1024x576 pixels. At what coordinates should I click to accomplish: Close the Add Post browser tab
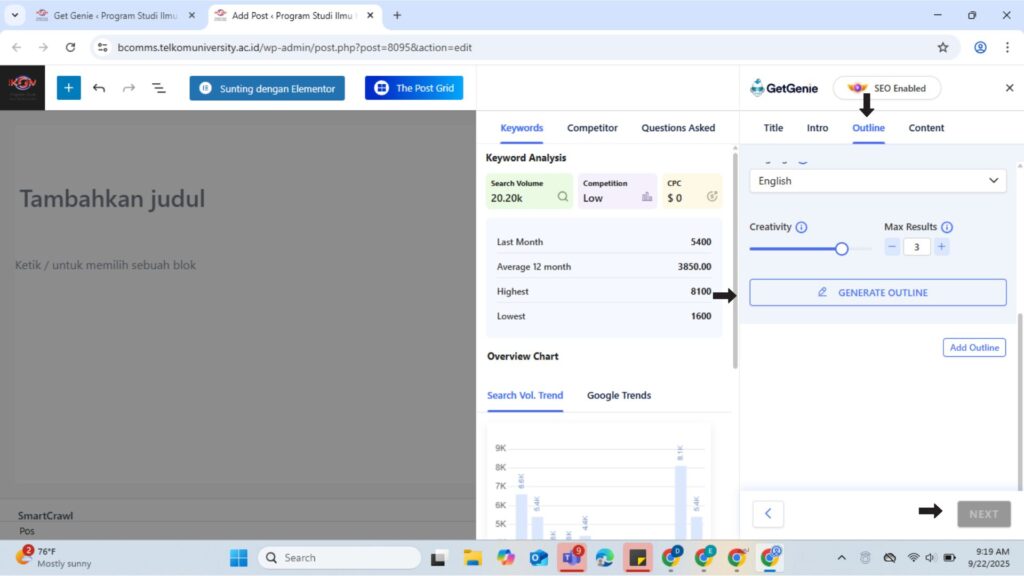pyautogui.click(x=370, y=15)
